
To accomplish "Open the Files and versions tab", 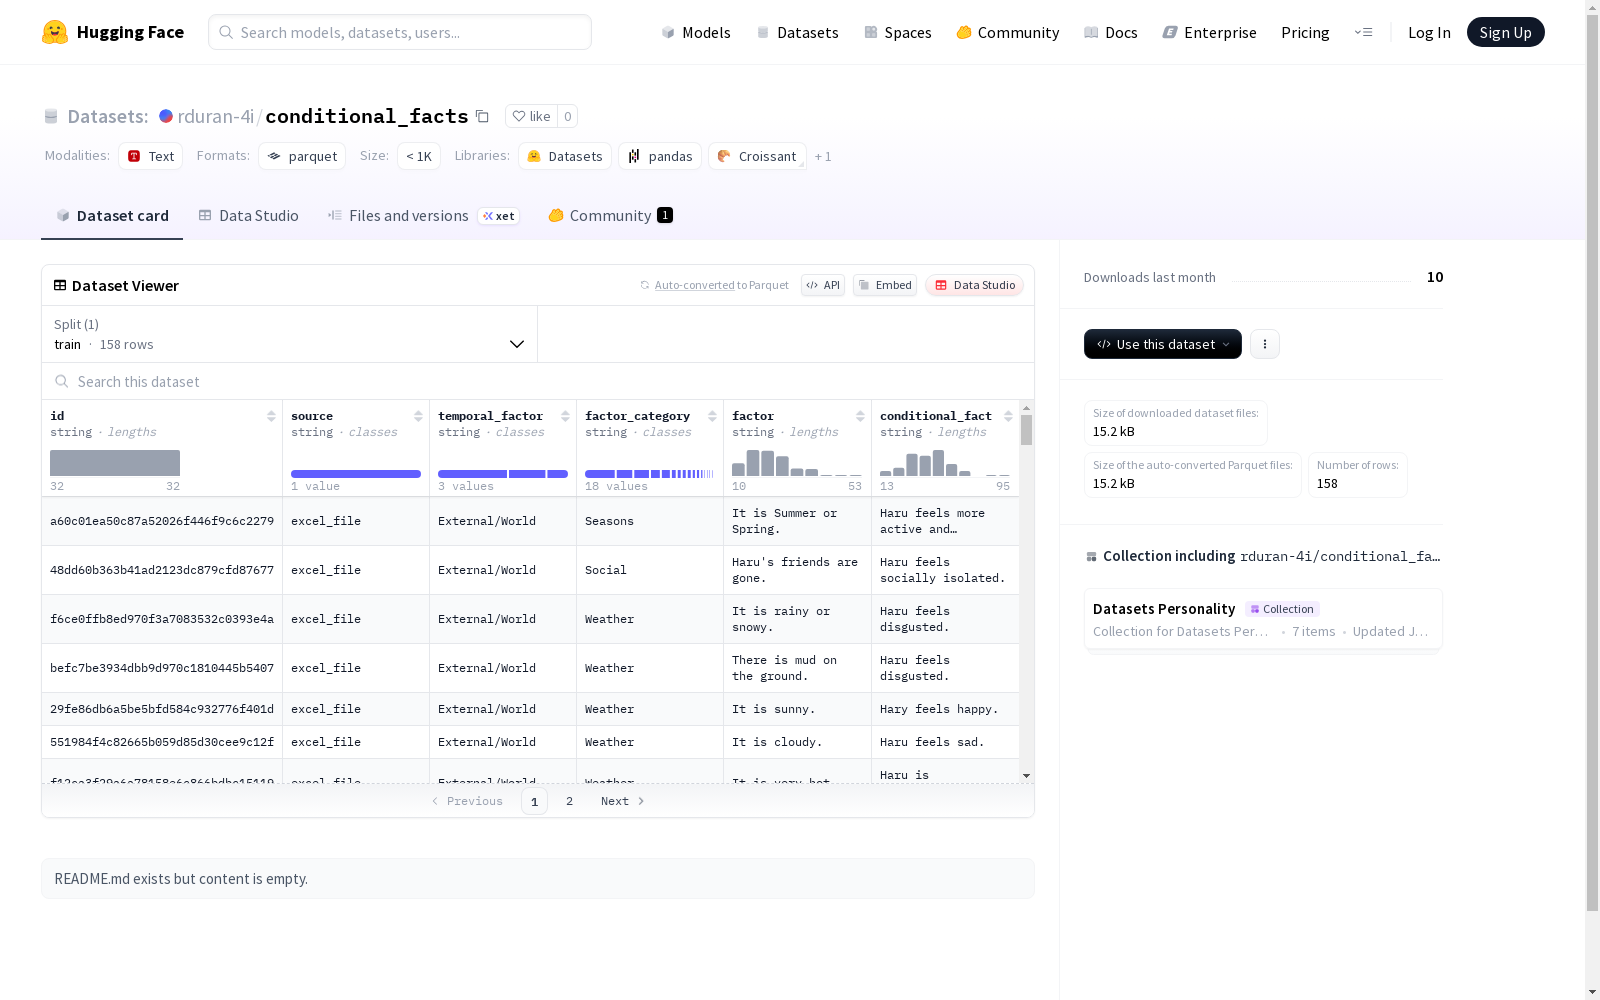I will point(423,216).
